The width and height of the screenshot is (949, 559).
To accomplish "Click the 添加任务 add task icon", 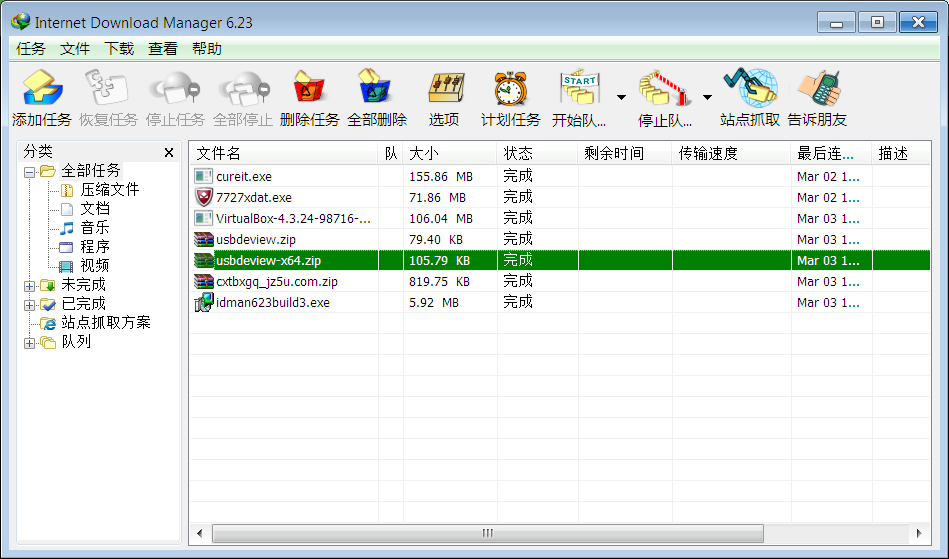I will coord(42,88).
